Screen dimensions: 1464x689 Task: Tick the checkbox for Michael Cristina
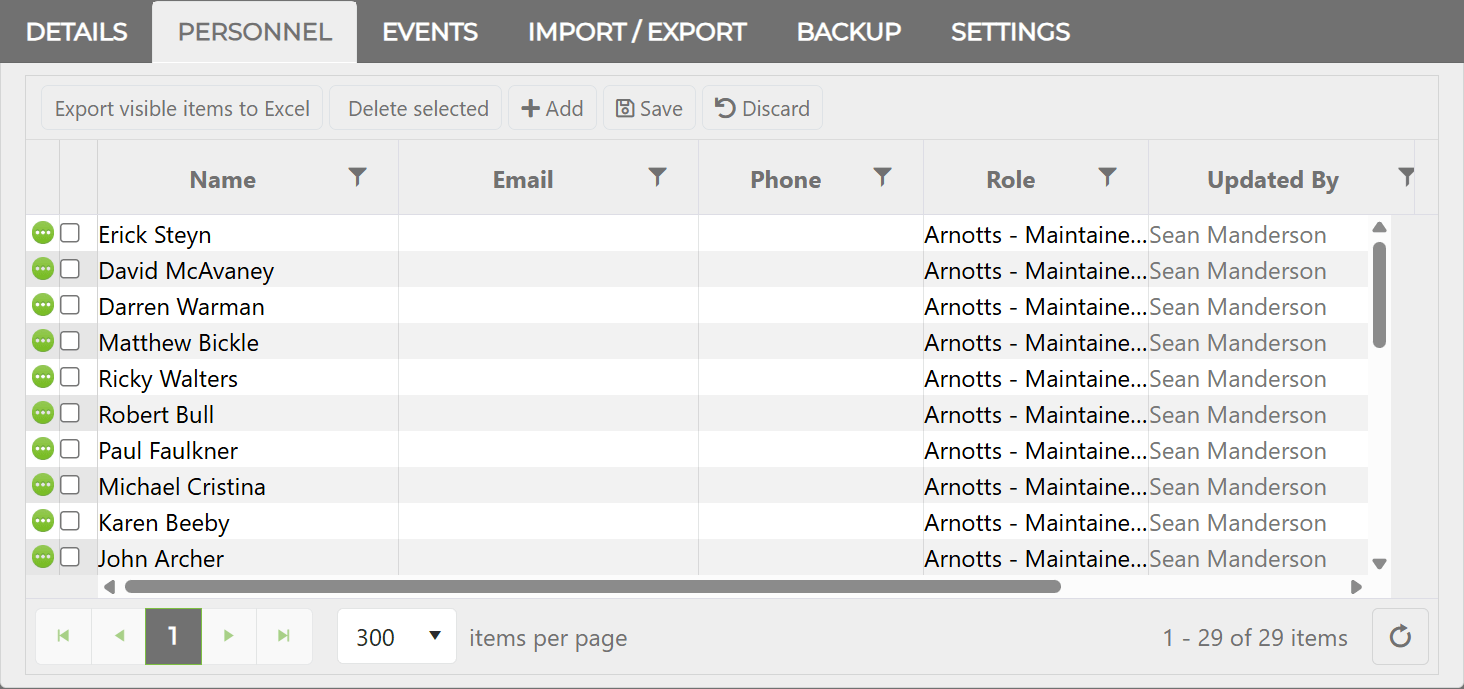click(70, 485)
